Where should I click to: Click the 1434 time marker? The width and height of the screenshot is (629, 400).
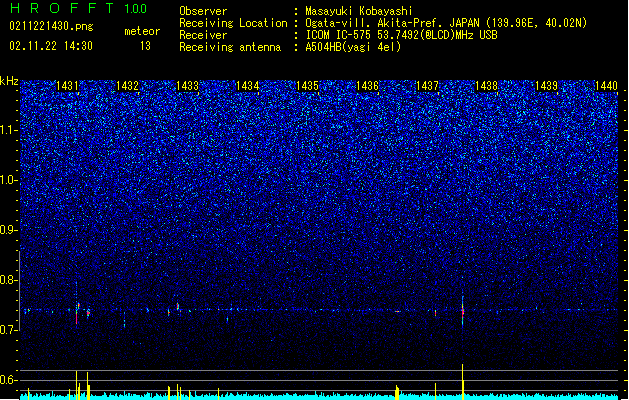(x=248, y=86)
